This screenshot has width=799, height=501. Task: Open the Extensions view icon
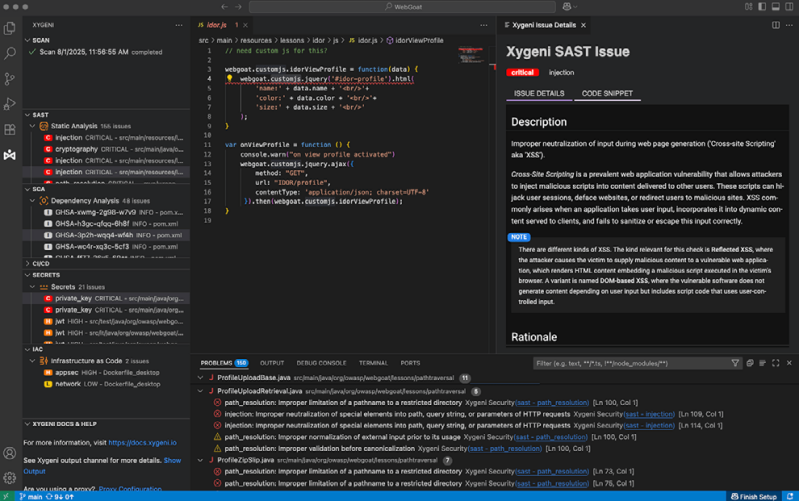10,129
